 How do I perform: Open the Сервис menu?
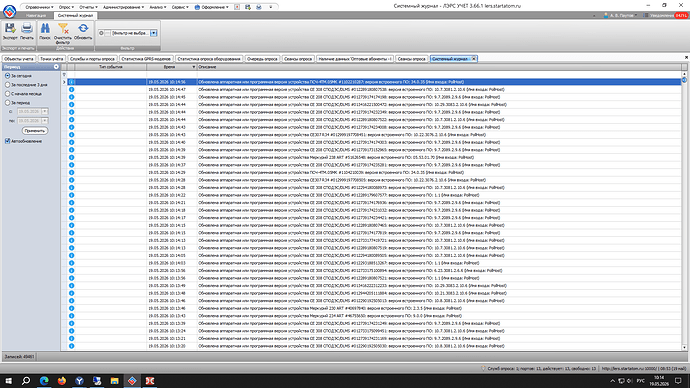click(x=180, y=7)
